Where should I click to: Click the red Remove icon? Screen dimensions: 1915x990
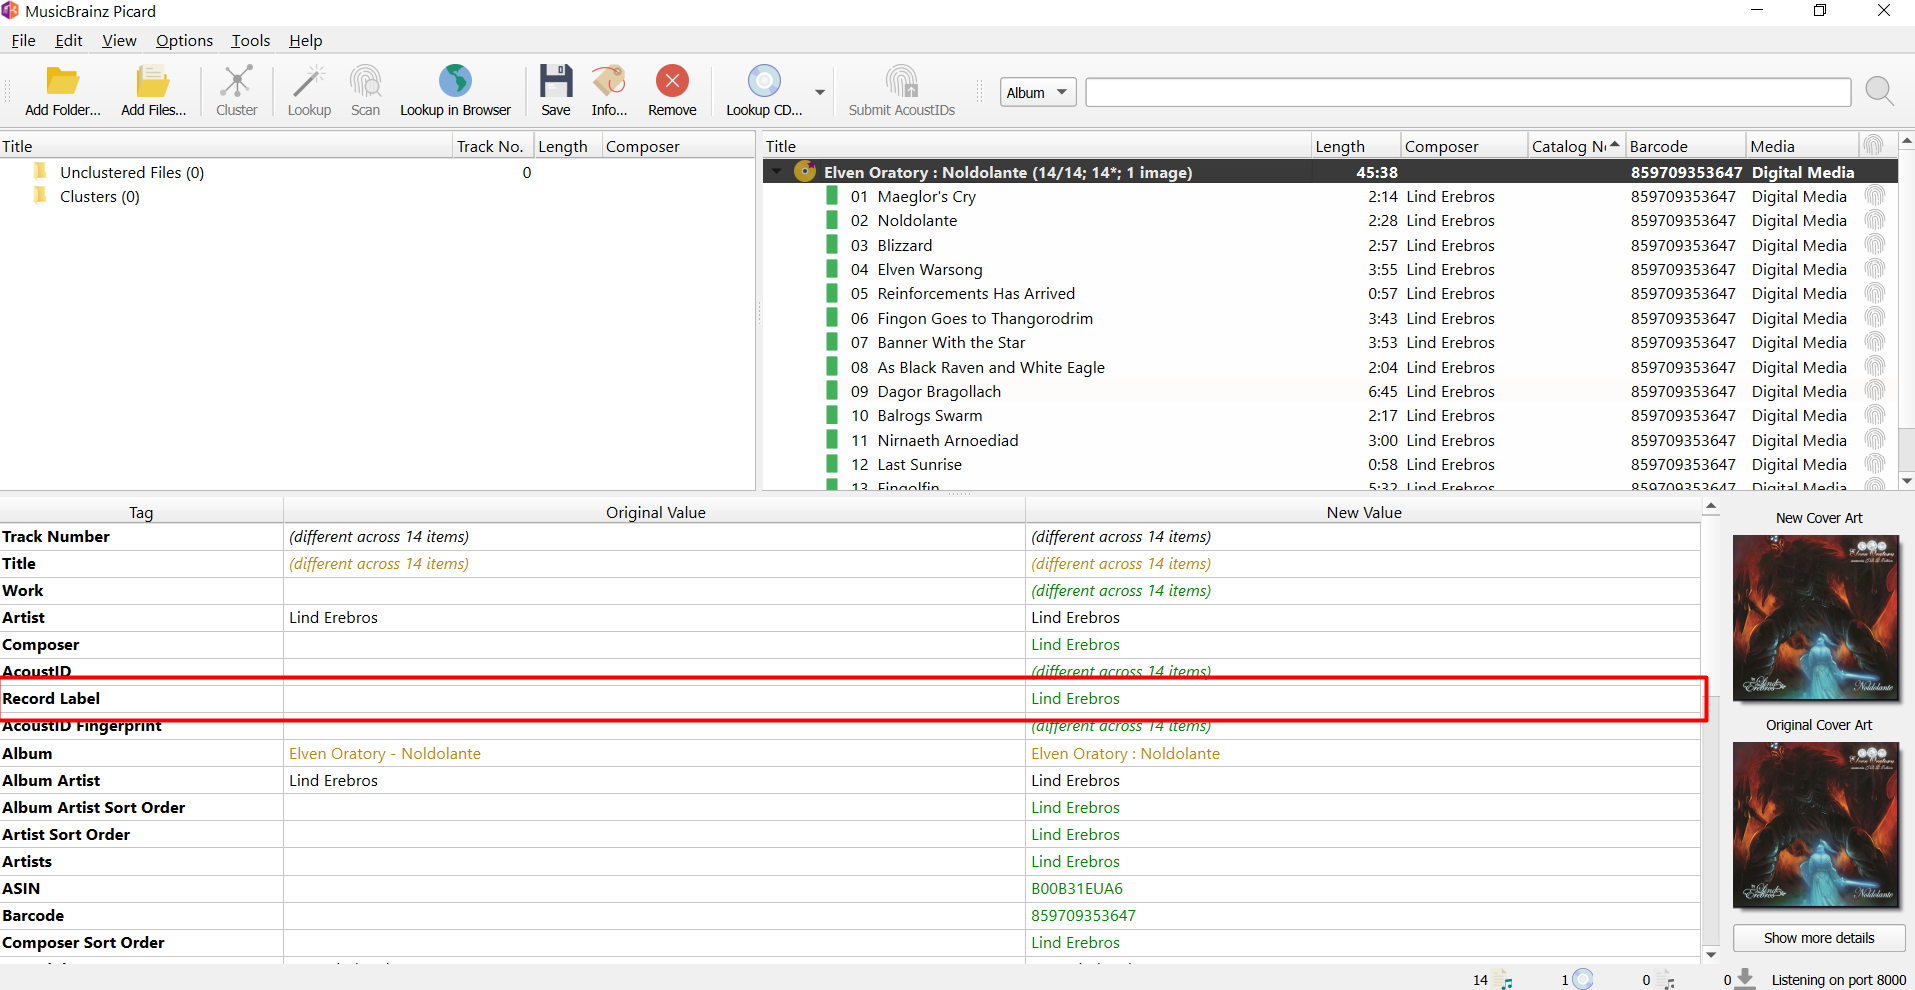(x=672, y=81)
